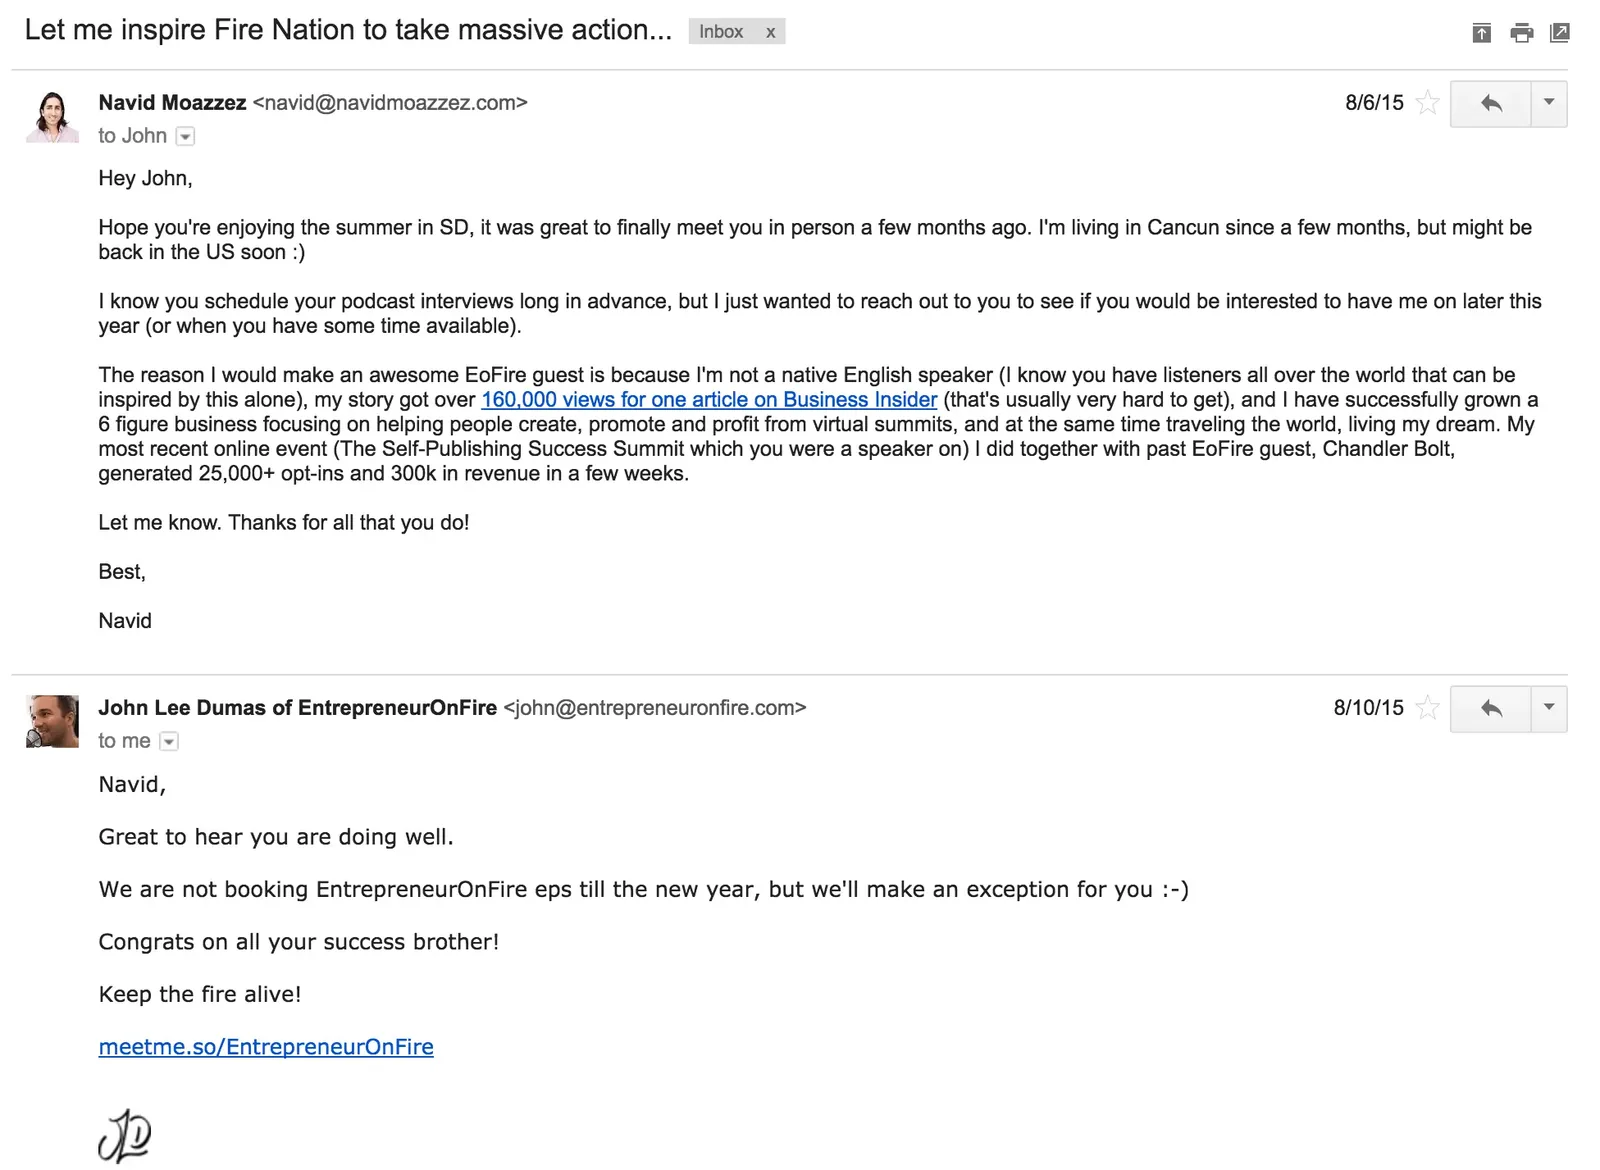Open conversation in new window icon
Viewport: 1600px width, 1170px height.
point(1559,33)
